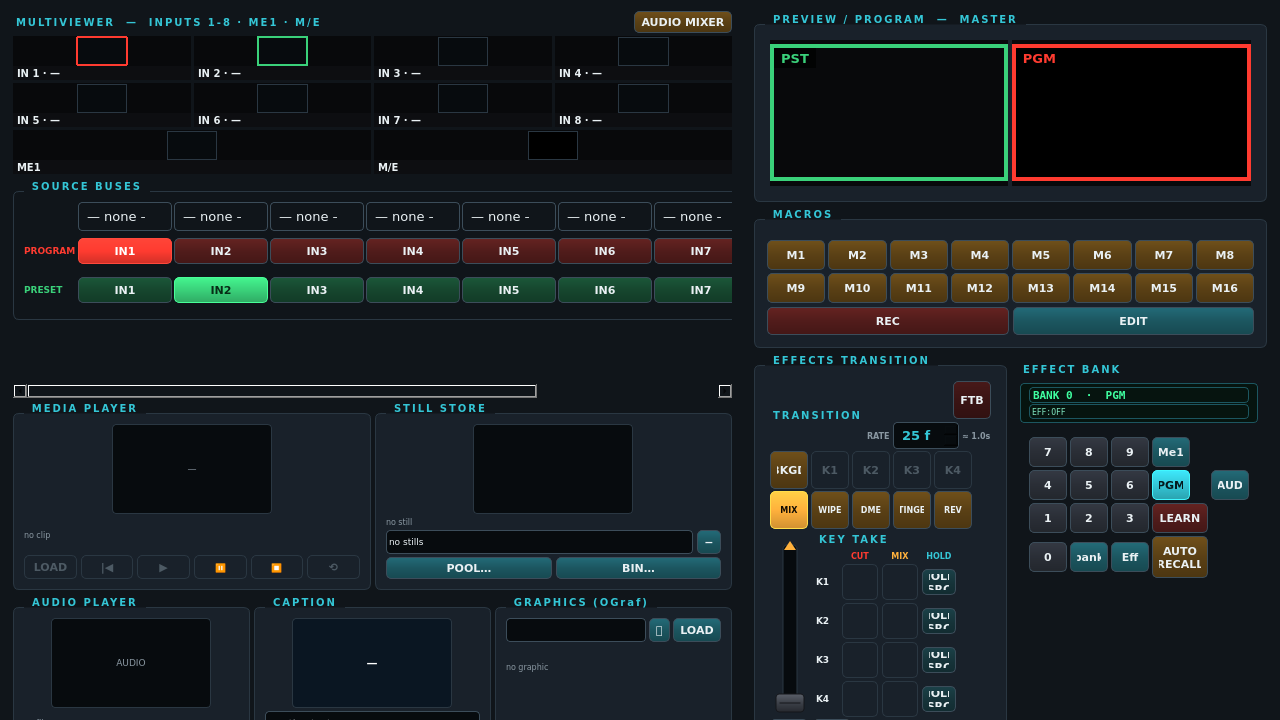Open the Audio Mixer
The height and width of the screenshot is (720, 1280).
pyautogui.click(x=683, y=22)
